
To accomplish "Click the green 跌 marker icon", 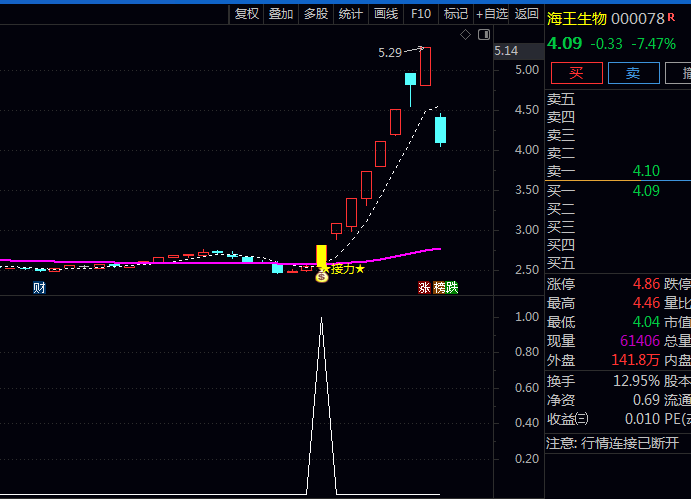I will 452,288.
